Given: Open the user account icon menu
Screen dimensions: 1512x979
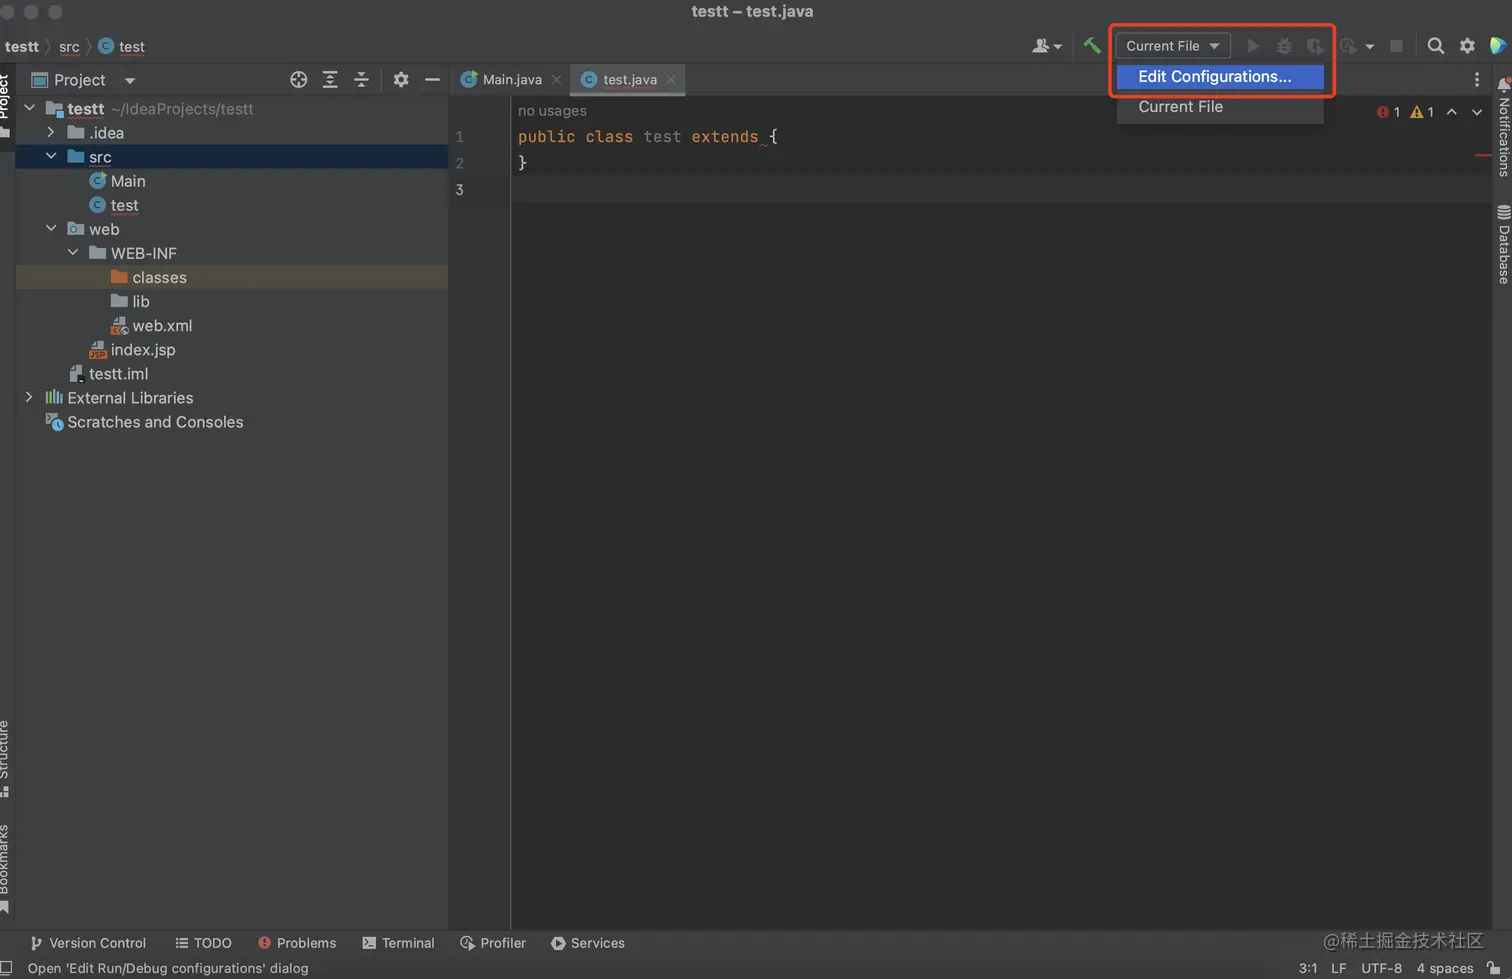Looking at the screenshot, I should (x=1047, y=46).
